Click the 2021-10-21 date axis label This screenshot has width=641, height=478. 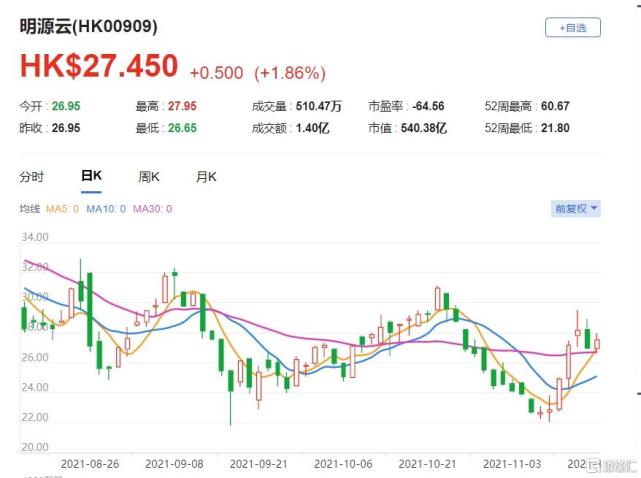click(427, 464)
